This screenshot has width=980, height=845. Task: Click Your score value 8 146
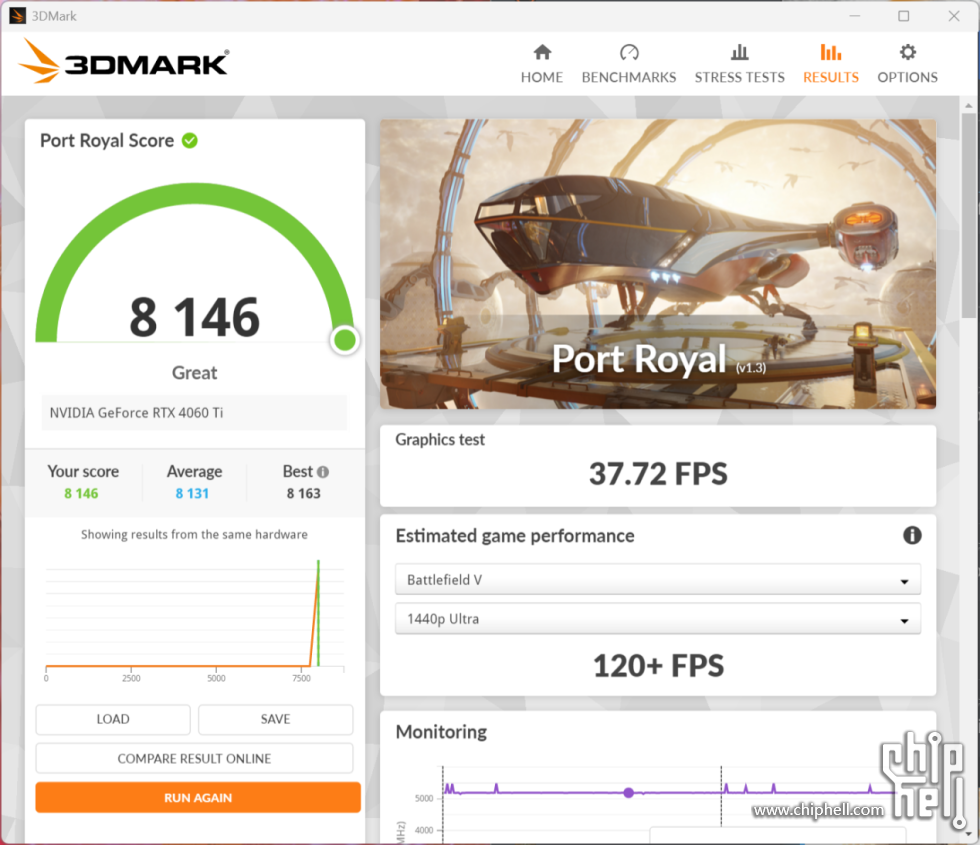(81, 494)
